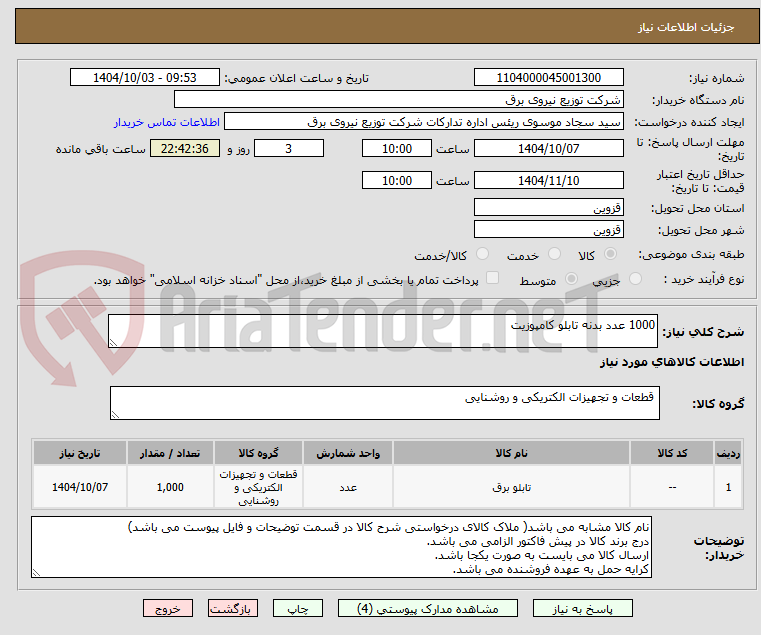
Task: Click the نام کالا column header
Action: point(512,453)
